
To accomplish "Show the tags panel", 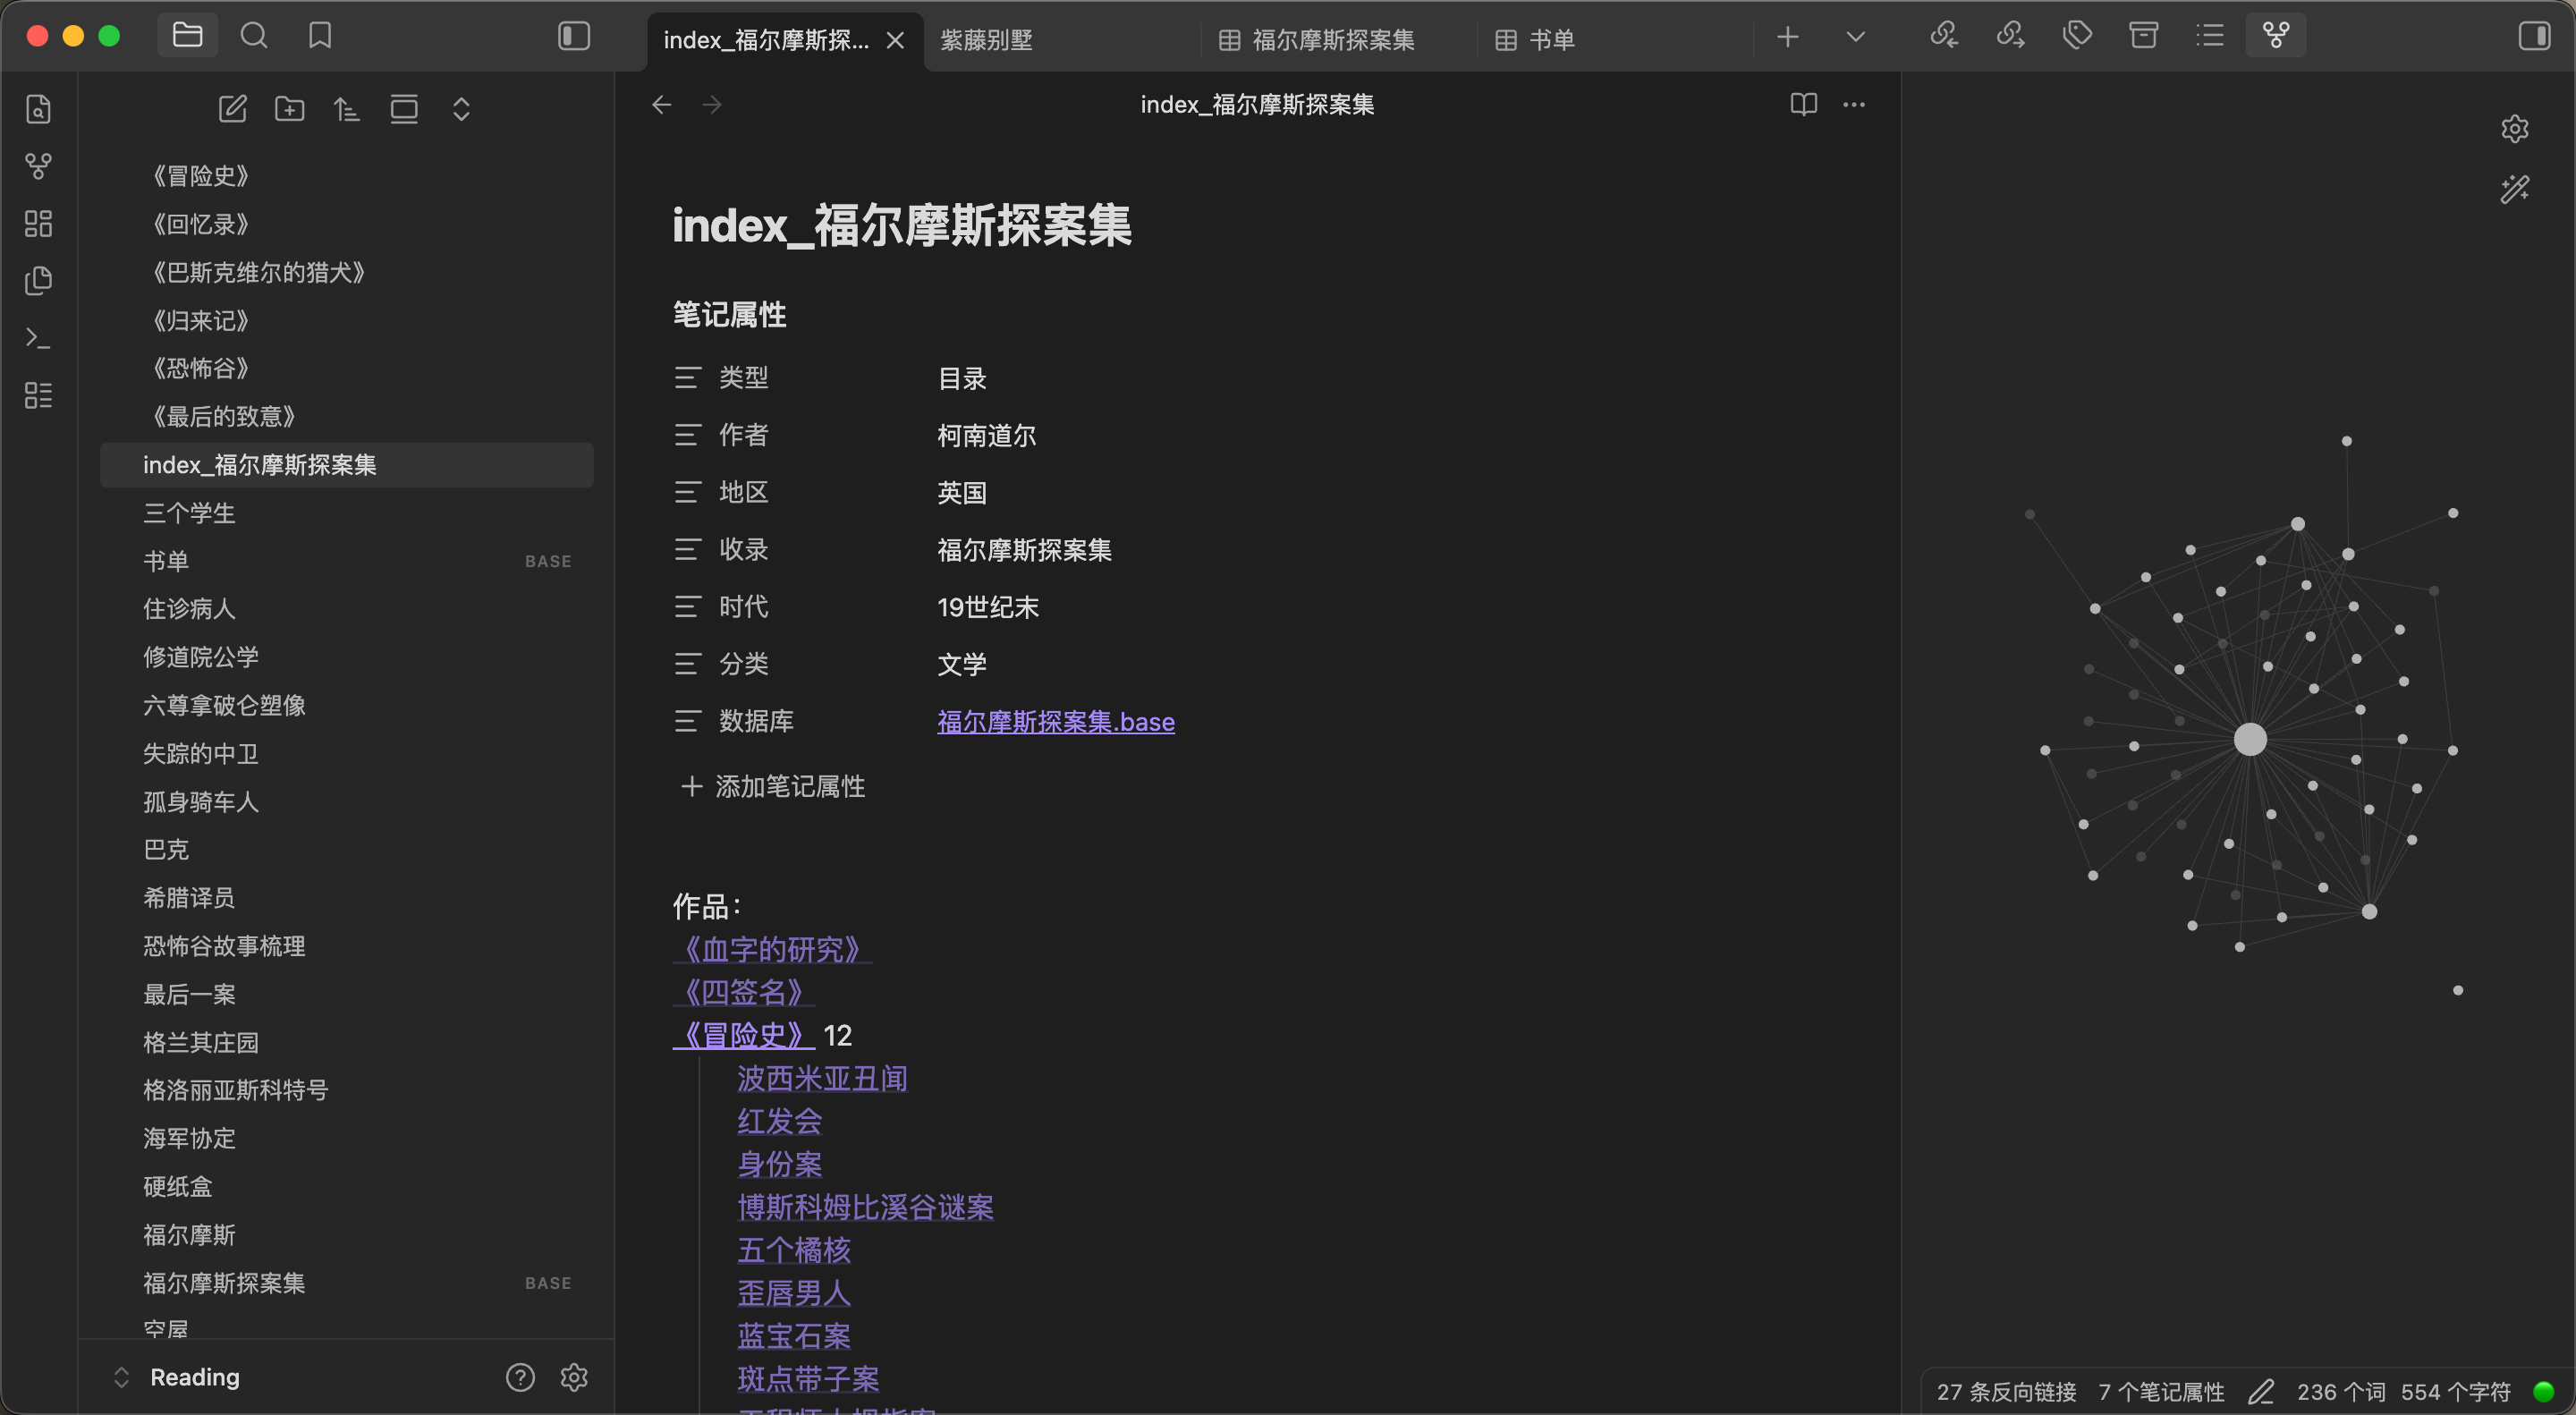I will point(2077,36).
